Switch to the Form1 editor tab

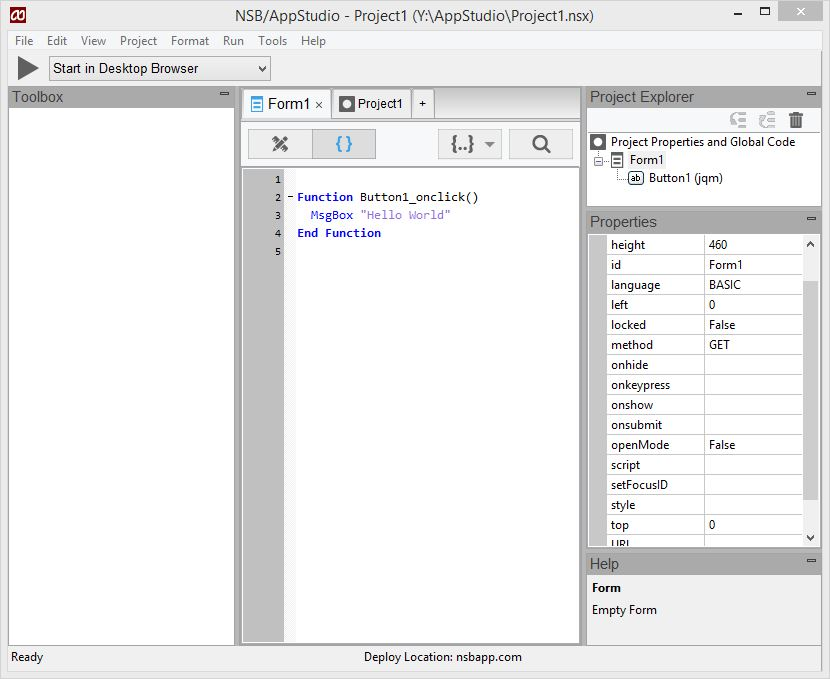[287, 104]
